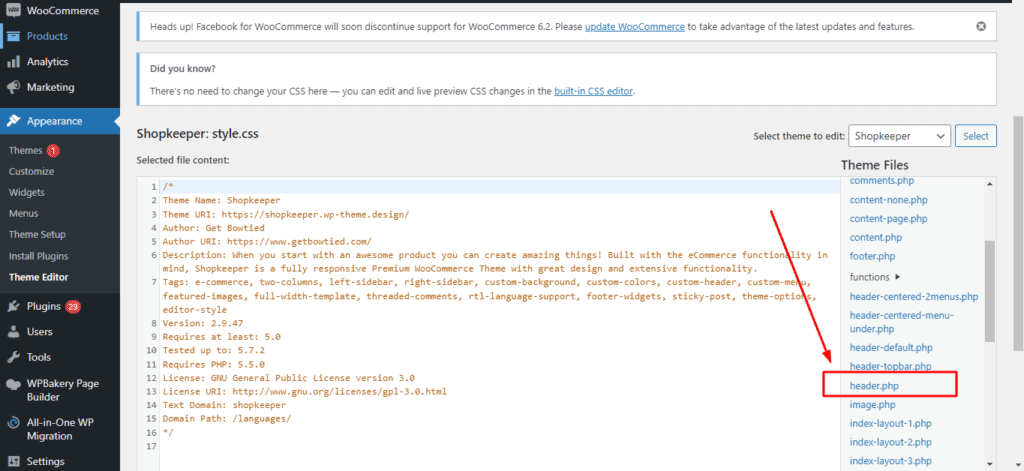The height and width of the screenshot is (471, 1024).
Task: Open header-centered-2menus.php file
Action: [914, 297]
